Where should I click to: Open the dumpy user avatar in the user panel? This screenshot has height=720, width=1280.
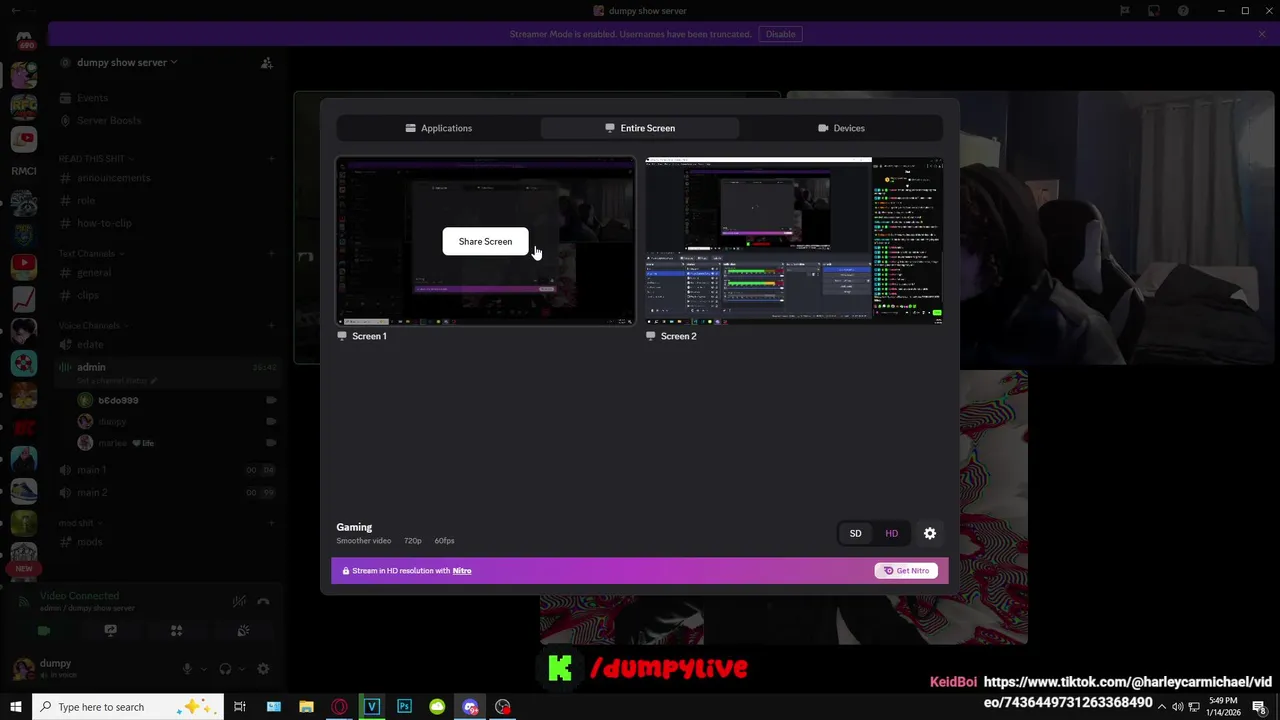pyautogui.click(x=24, y=669)
